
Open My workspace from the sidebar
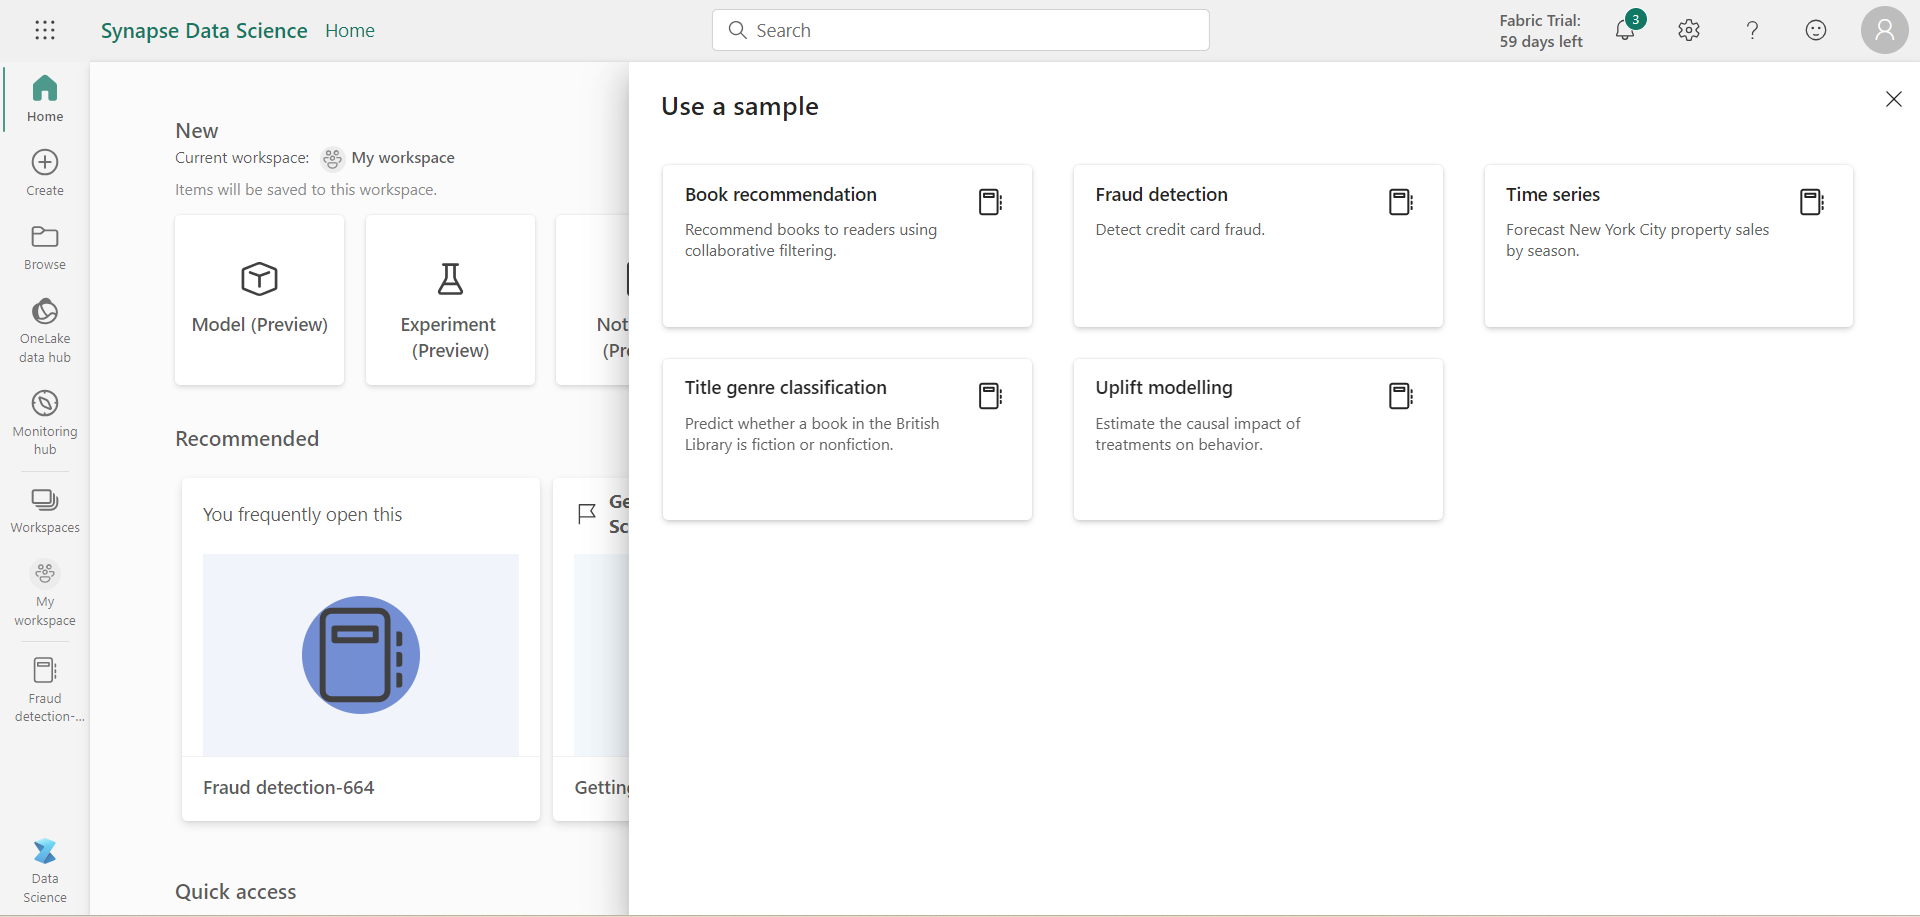(45, 594)
